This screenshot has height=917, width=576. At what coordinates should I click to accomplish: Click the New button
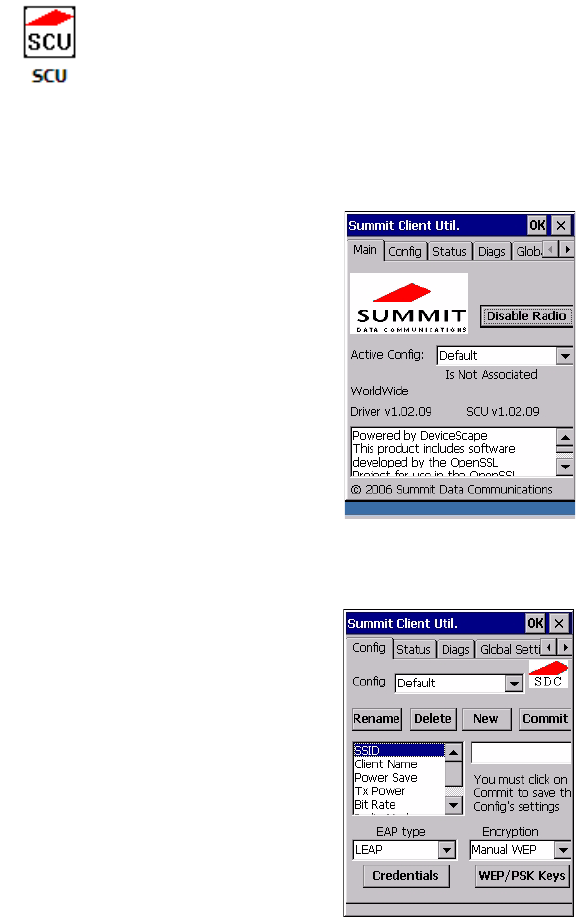coord(486,719)
